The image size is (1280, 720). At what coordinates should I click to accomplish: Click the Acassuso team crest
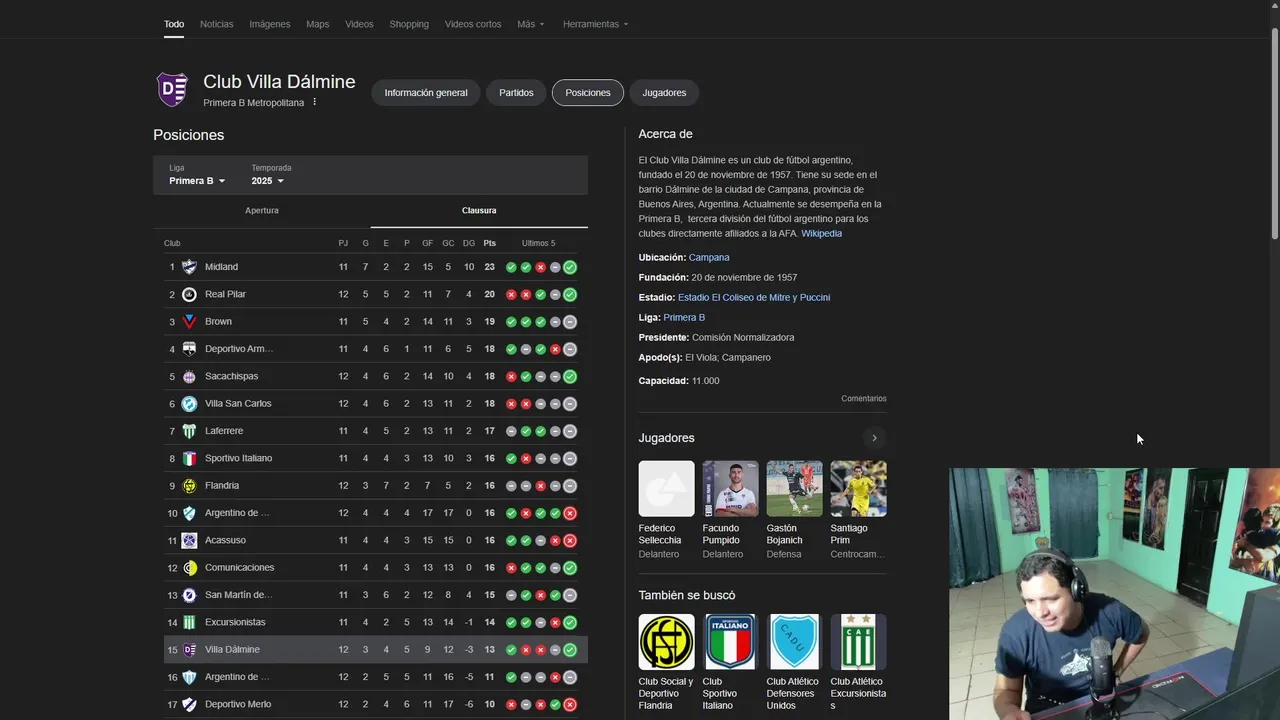tap(189, 540)
